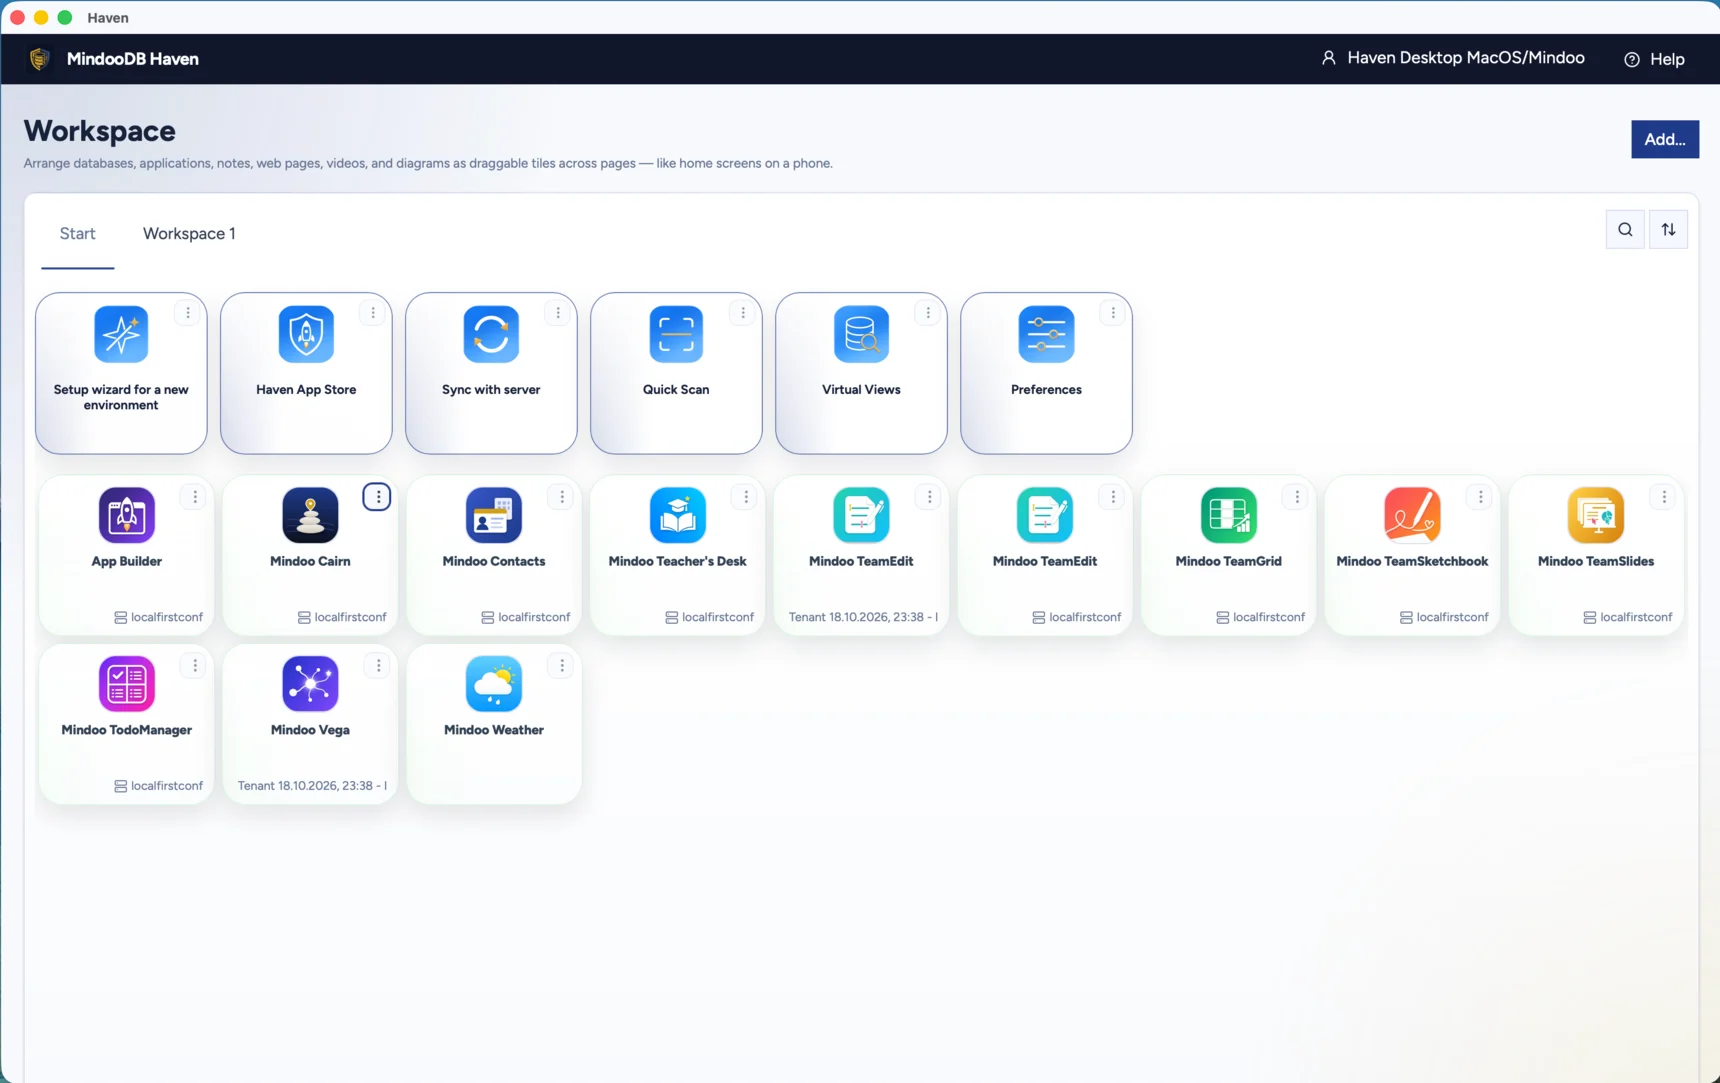Open the Mindoo TeamGrid spreadsheet icon
Viewport: 1720px width, 1083px height.
[x=1228, y=515]
